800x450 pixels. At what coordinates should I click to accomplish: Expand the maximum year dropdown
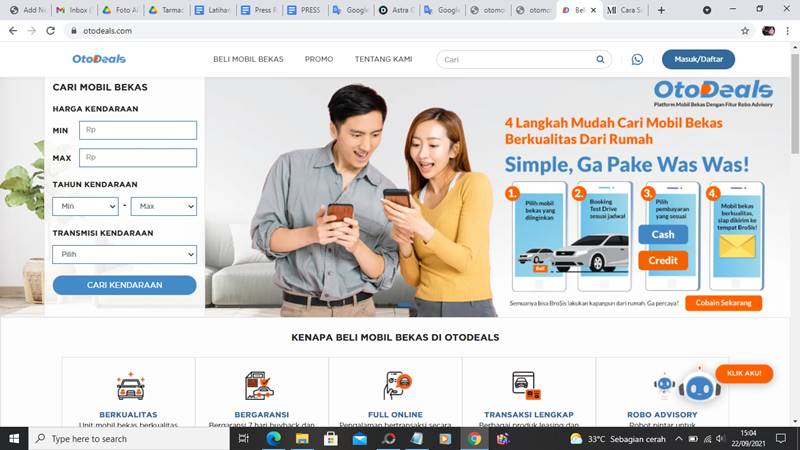[x=164, y=206]
